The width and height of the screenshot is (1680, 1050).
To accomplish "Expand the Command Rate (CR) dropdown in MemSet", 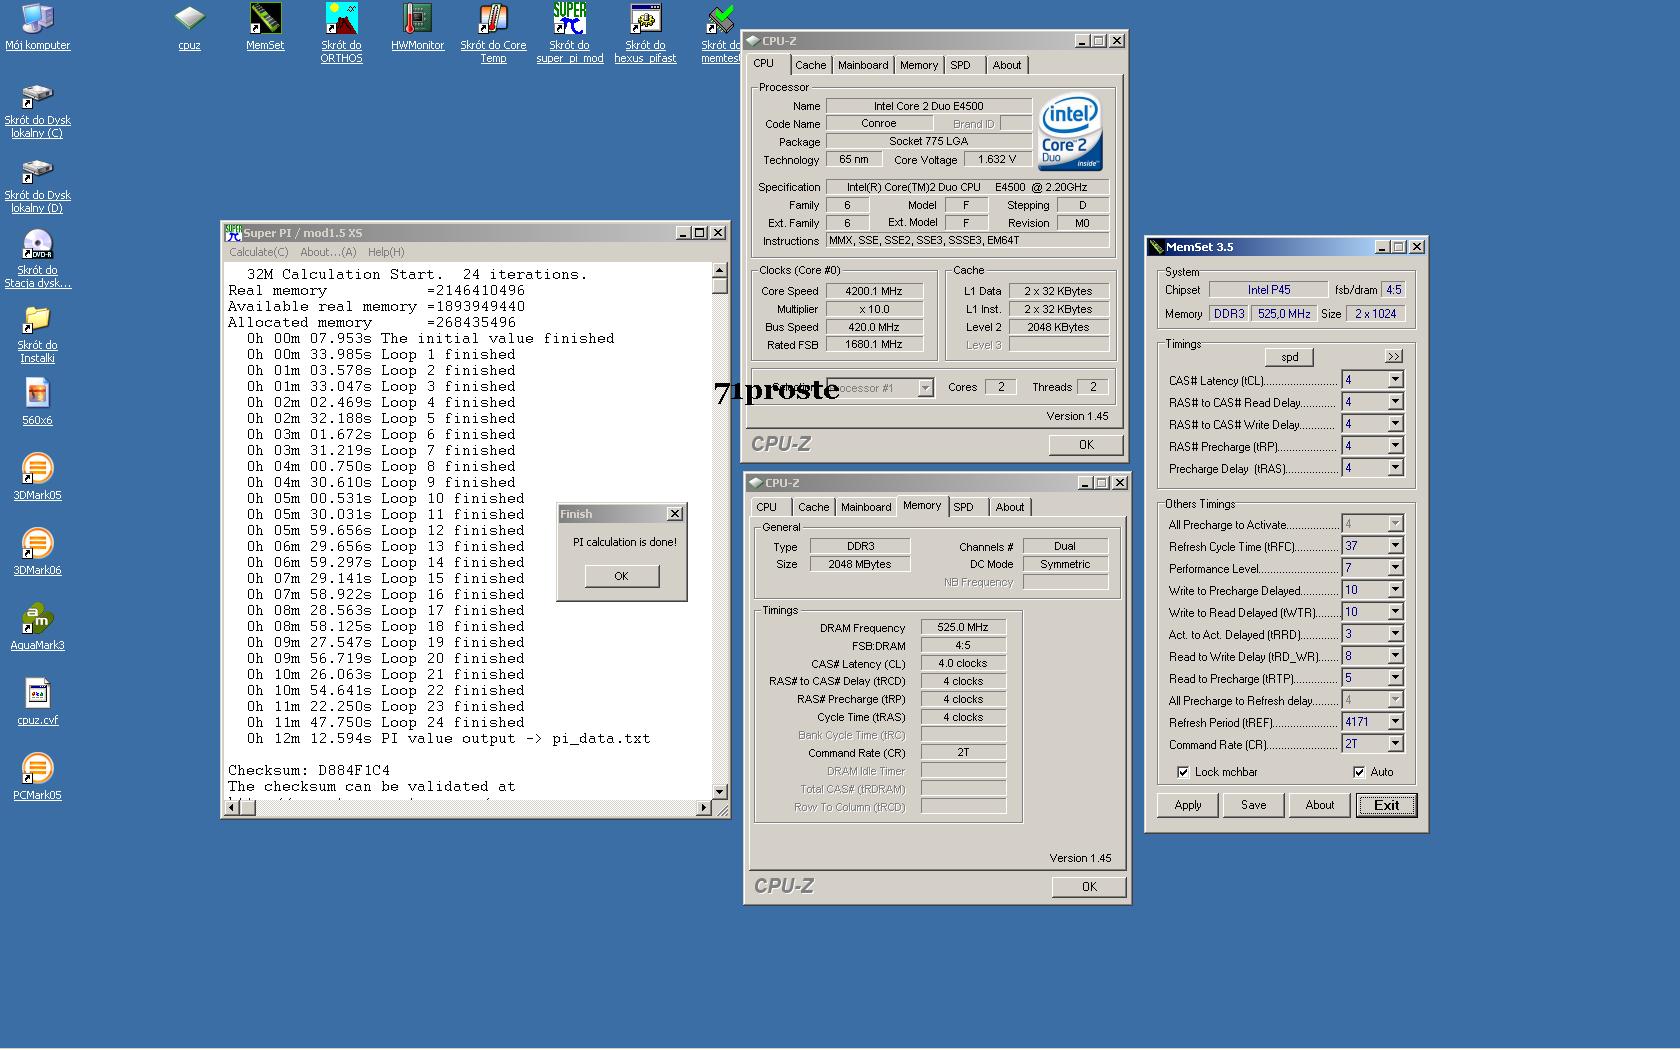I will click(1395, 744).
